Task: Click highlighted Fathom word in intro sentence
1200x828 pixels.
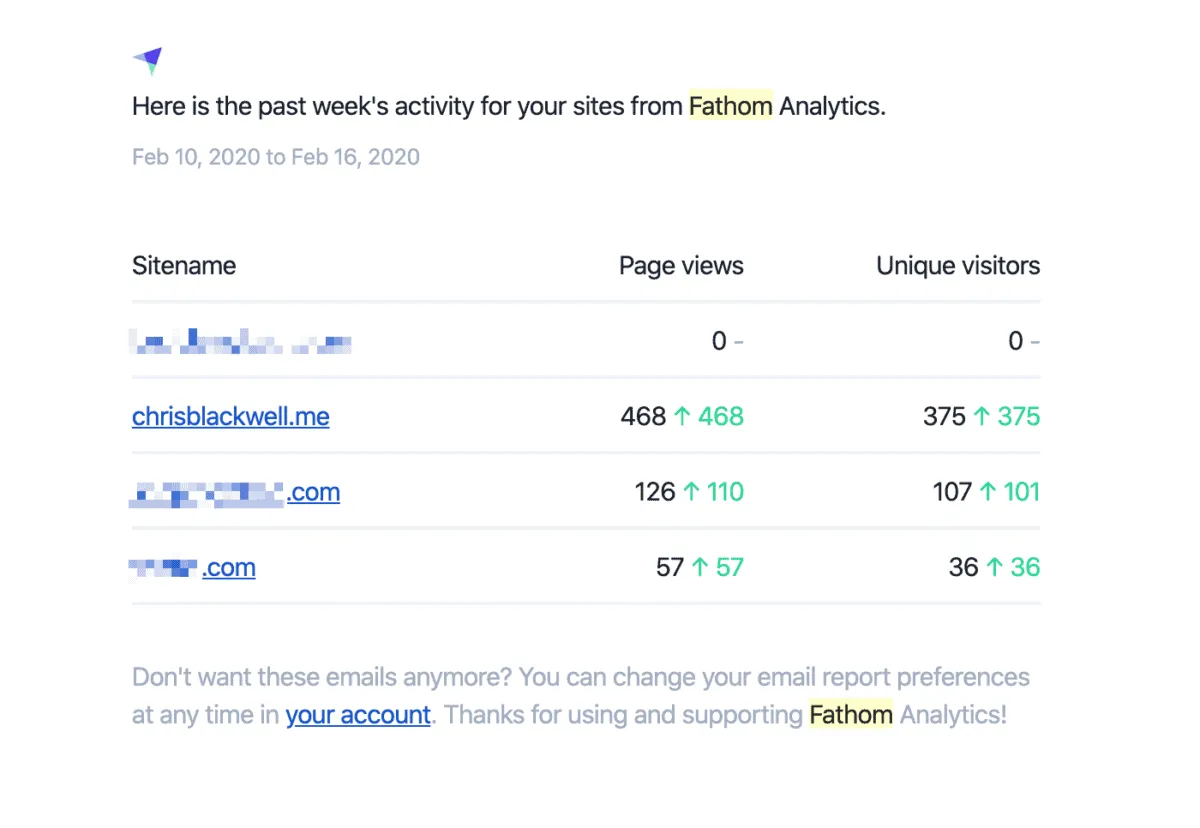Action: tap(730, 106)
